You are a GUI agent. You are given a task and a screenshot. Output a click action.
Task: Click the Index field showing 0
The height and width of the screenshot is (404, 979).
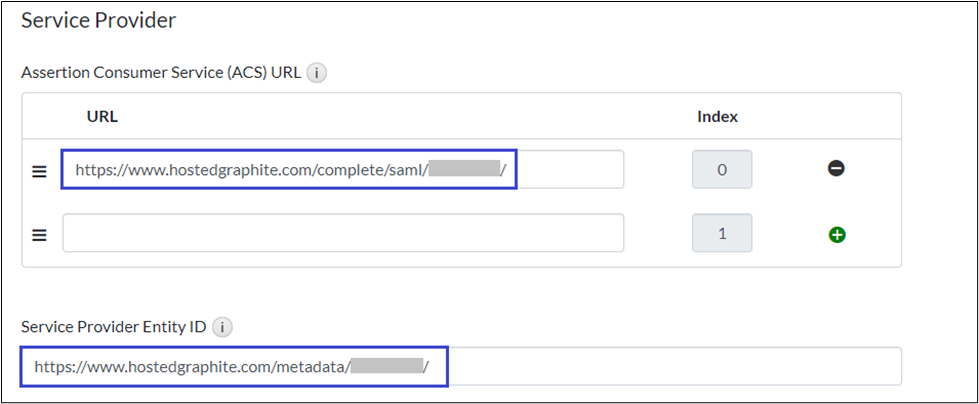721,170
